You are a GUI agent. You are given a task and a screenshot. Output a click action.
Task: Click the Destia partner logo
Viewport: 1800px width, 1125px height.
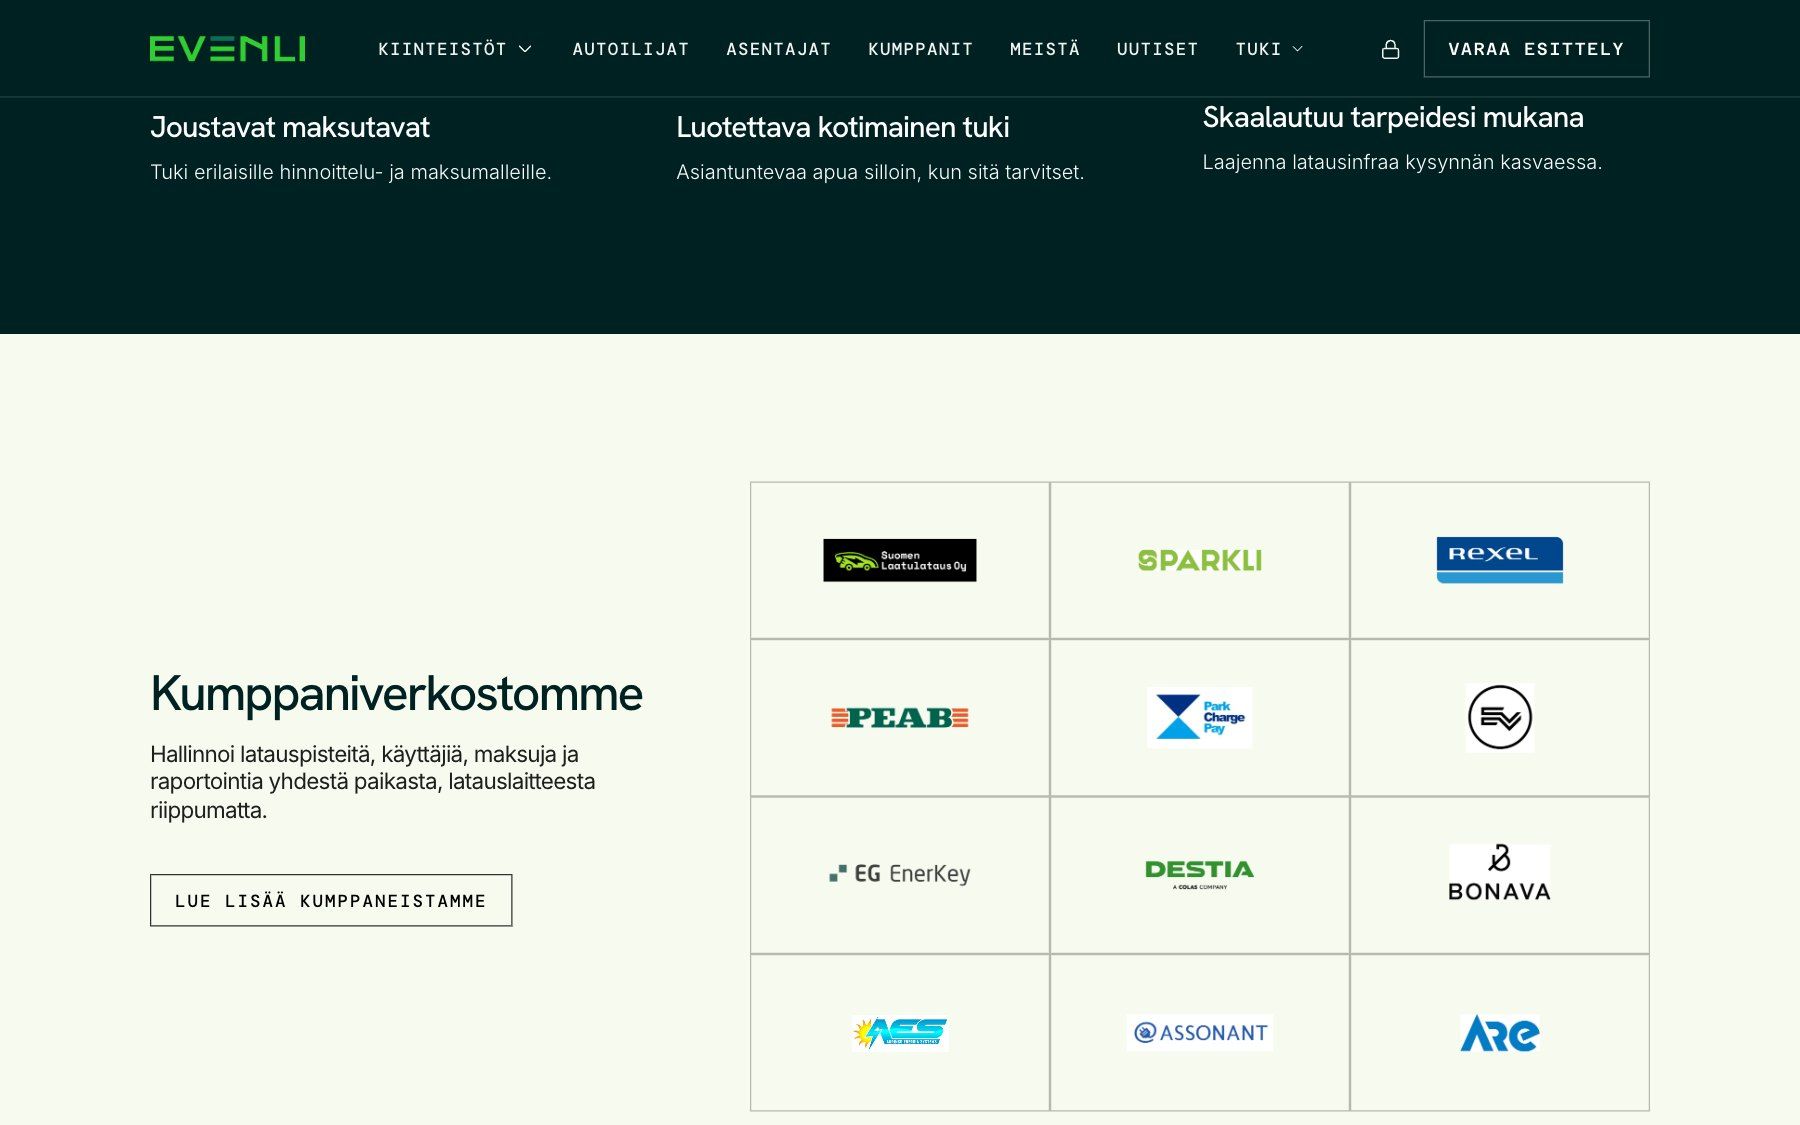point(1200,874)
